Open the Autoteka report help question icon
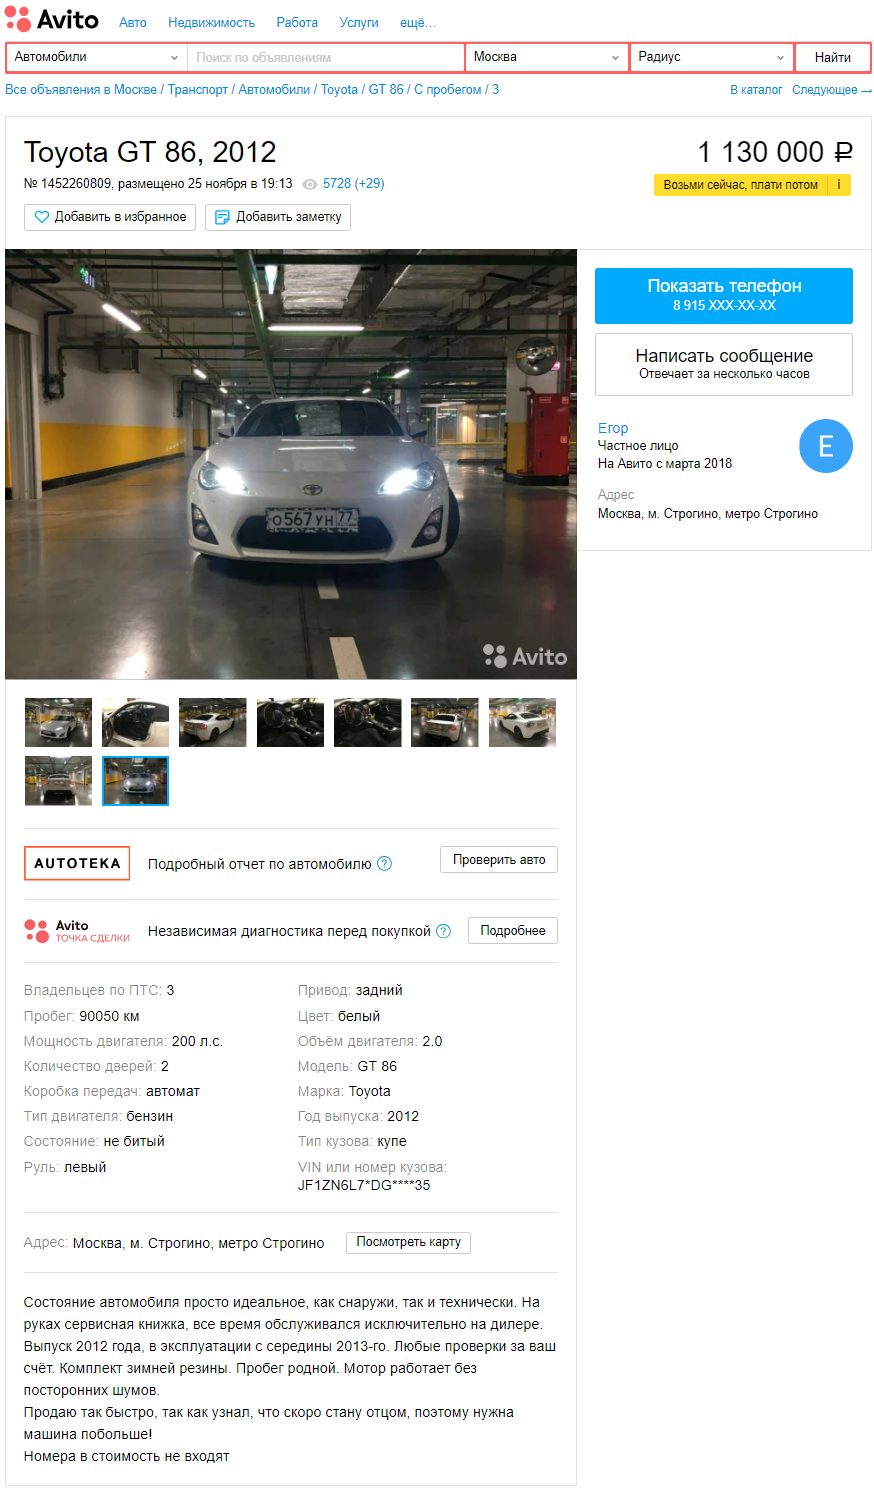The width and height of the screenshot is (874, 1492). (384, 864)
